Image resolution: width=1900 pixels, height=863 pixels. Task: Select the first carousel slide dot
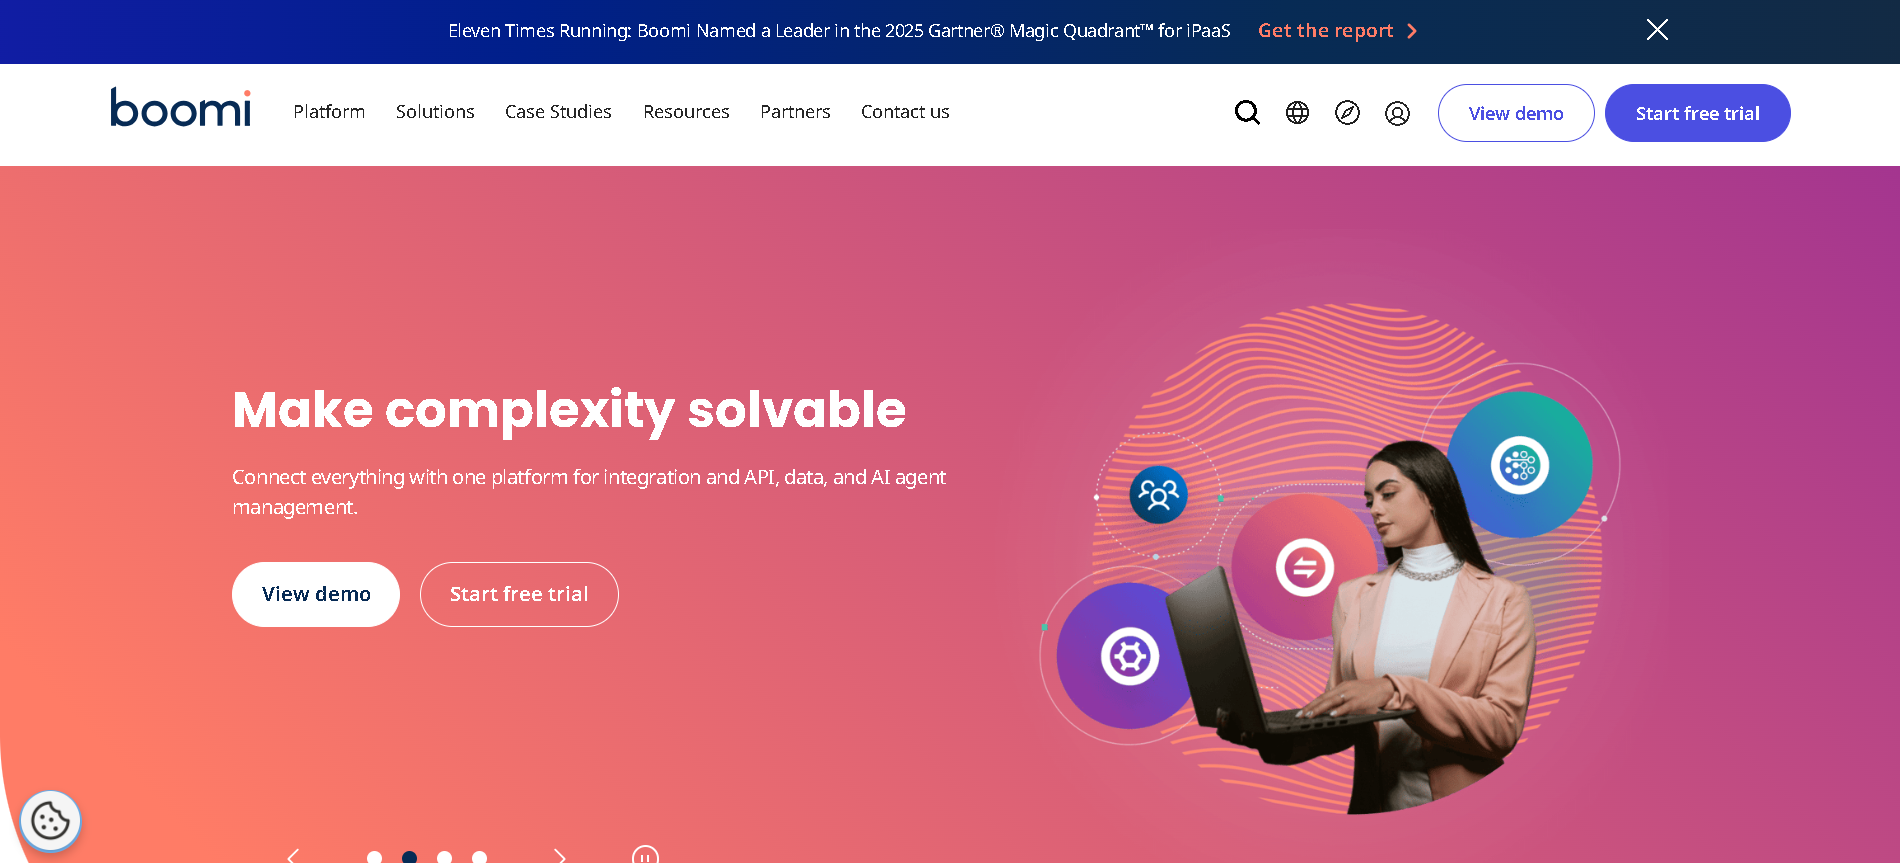coord(374,857)
